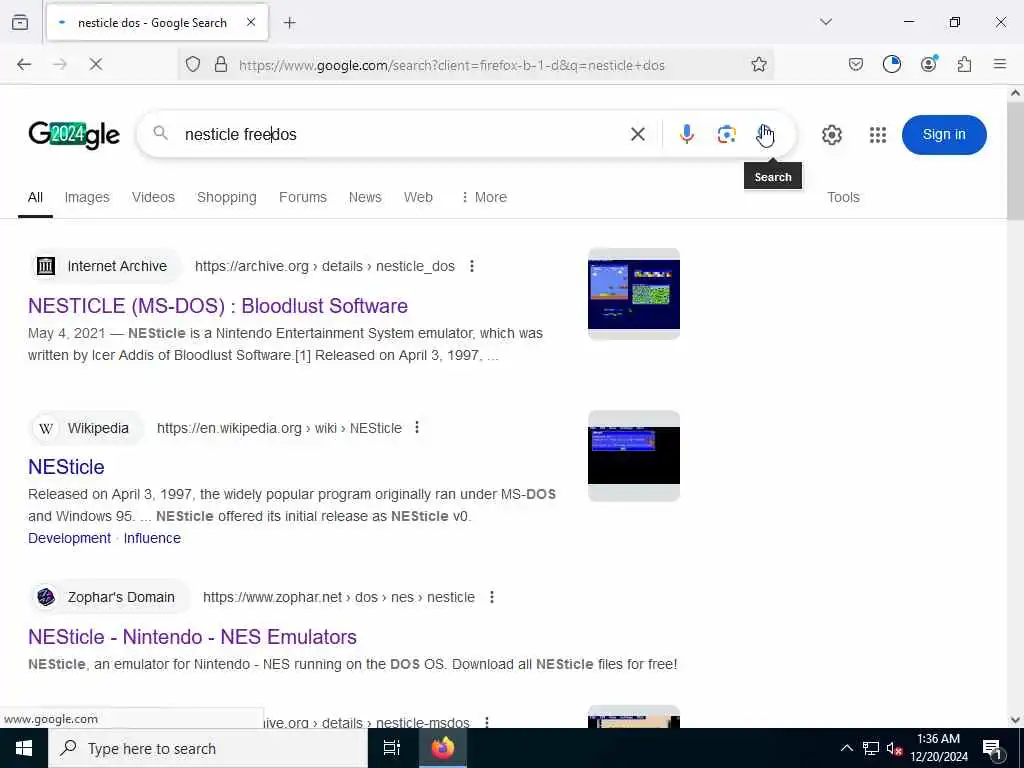Submit search with magnifier button
This screenshot has height=768, width=1024.
tap(765, 134)
